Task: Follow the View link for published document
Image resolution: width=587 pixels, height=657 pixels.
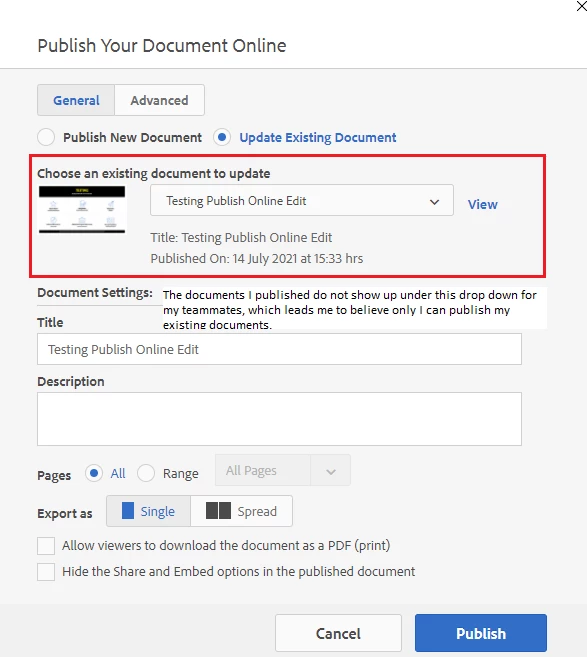Action: (483, 204)
